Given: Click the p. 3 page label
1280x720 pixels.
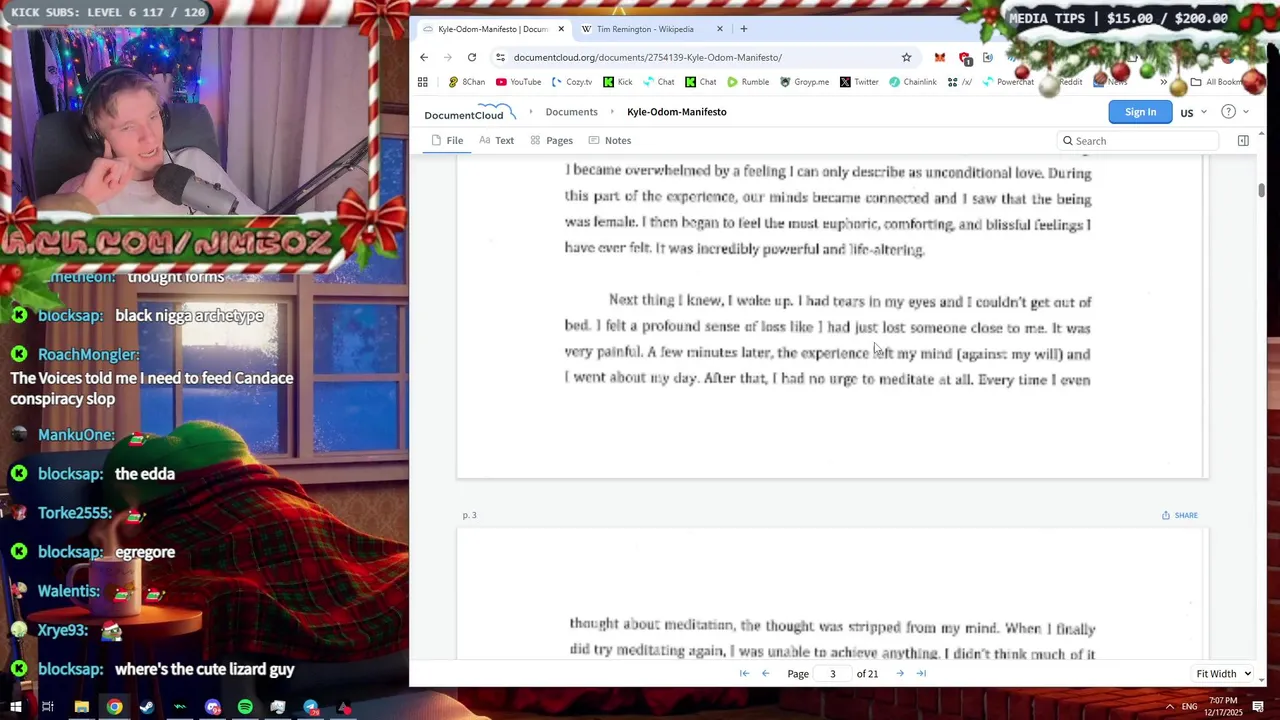Looking at the screenshot, I should coord(469,515).
